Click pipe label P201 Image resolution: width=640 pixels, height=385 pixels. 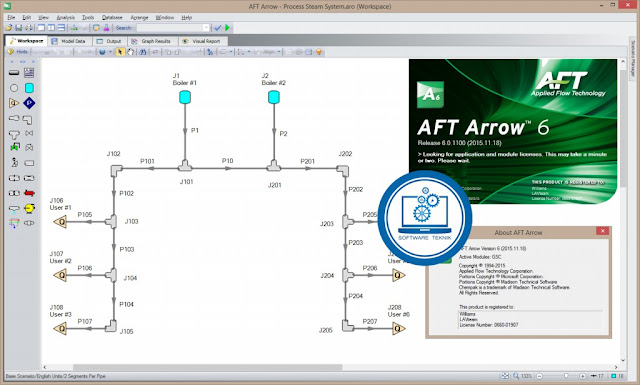tap(308, 161)
